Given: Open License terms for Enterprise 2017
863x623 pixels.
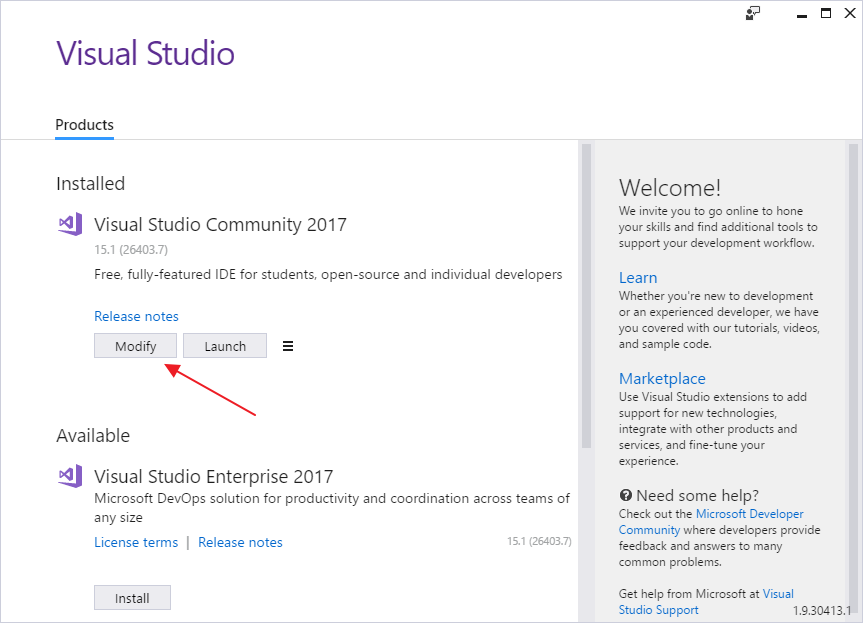Looking at the screenshot, I should [136, 542].
